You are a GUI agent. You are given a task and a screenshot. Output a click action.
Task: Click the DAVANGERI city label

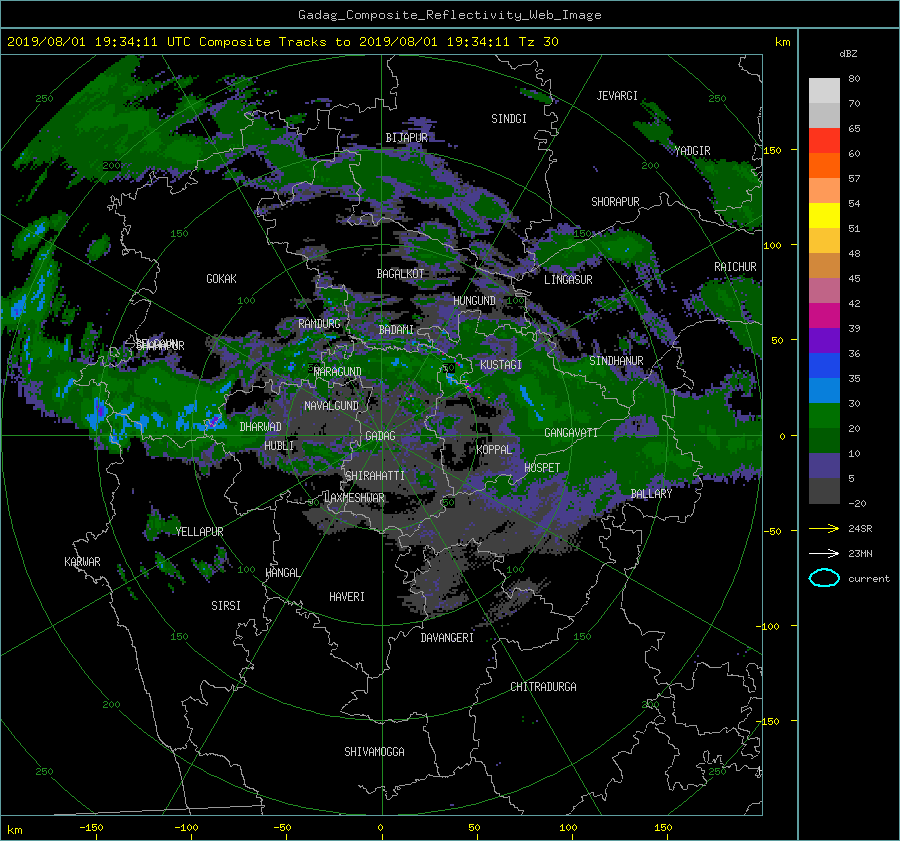coord(447,638)
